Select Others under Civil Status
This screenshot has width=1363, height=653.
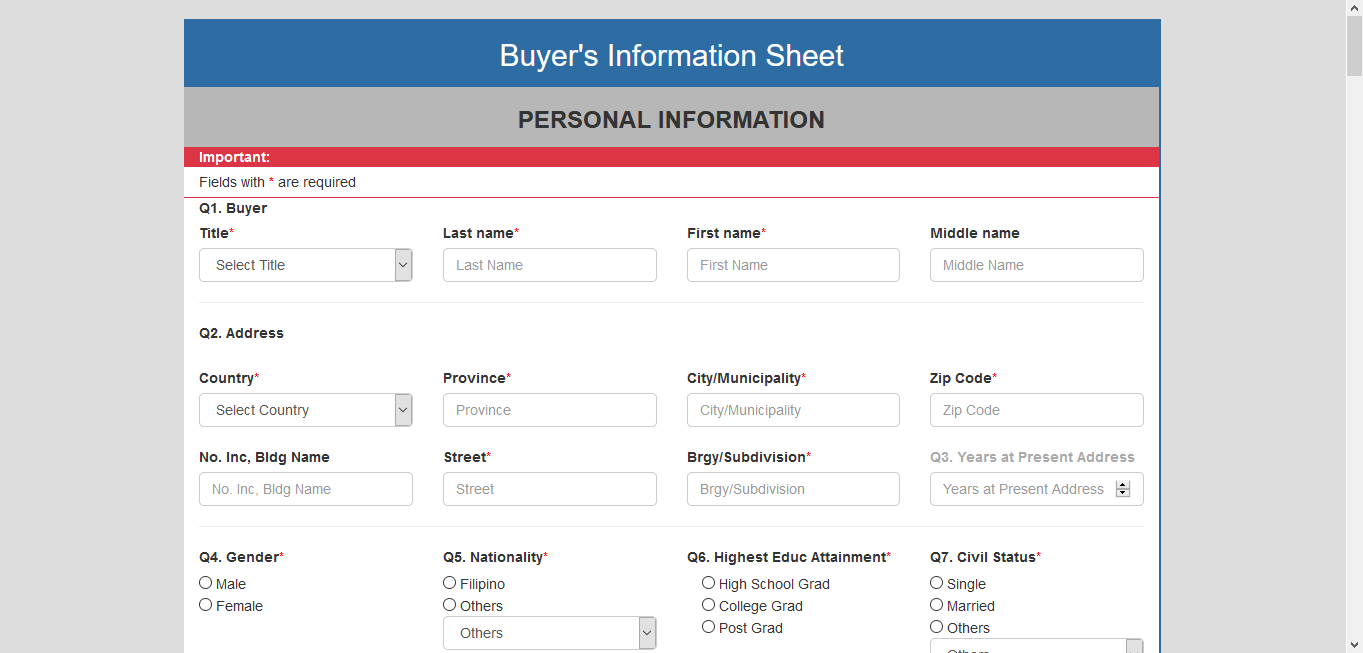[936, 626]
